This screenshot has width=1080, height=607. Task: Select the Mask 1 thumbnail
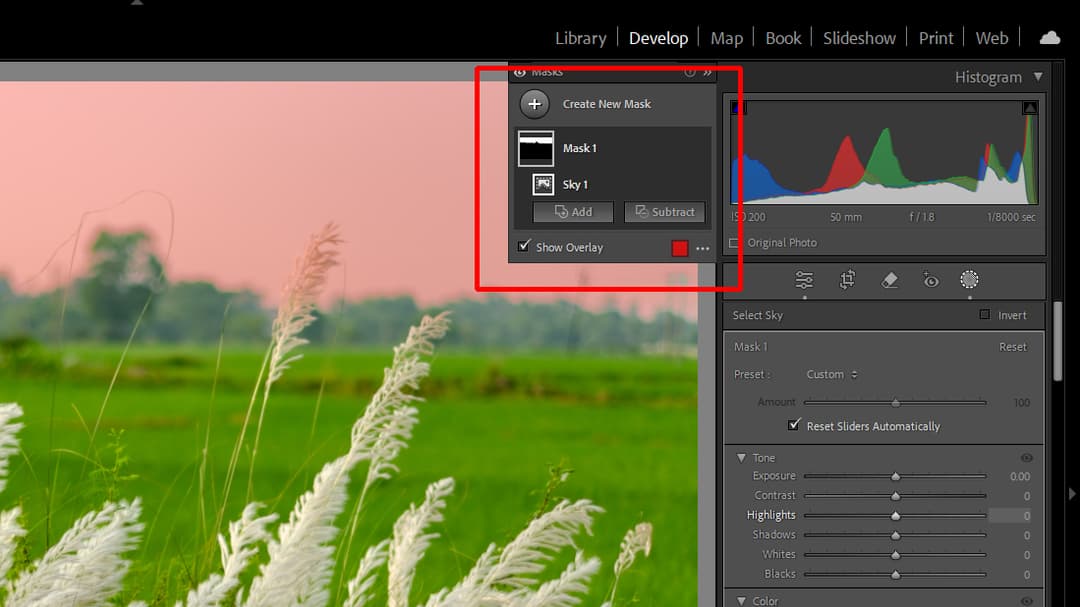coord(535,148)
